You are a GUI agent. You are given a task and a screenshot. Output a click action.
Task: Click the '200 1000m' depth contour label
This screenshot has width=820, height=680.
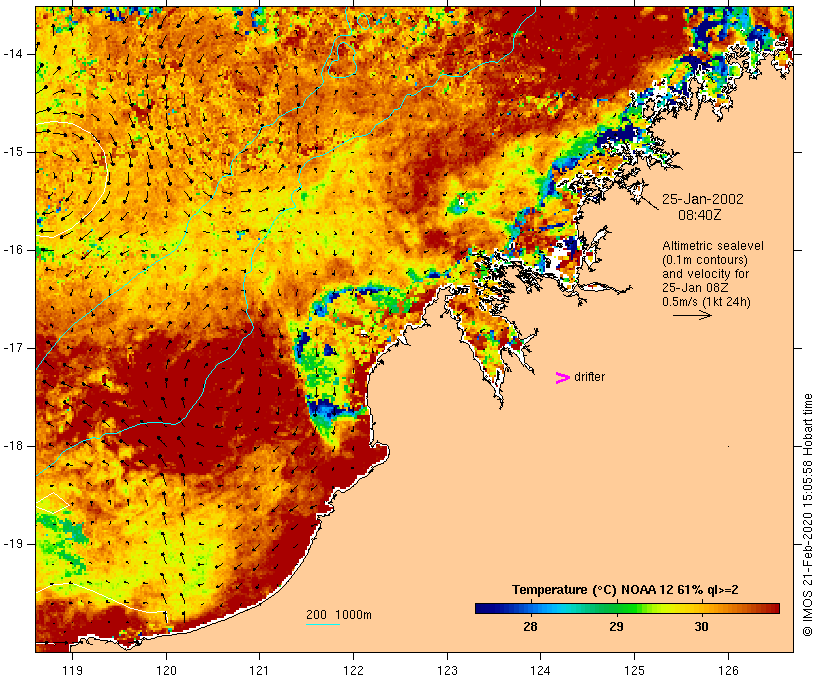point(339,615)
